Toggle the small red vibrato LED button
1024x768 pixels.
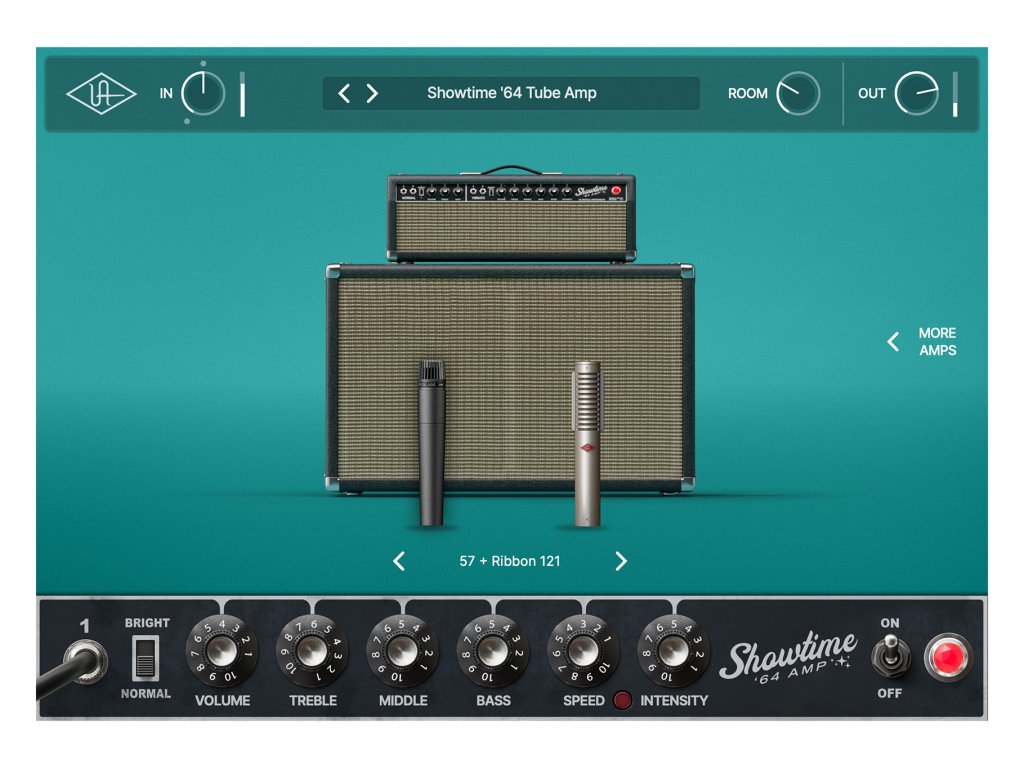click(x=622, y=700)
